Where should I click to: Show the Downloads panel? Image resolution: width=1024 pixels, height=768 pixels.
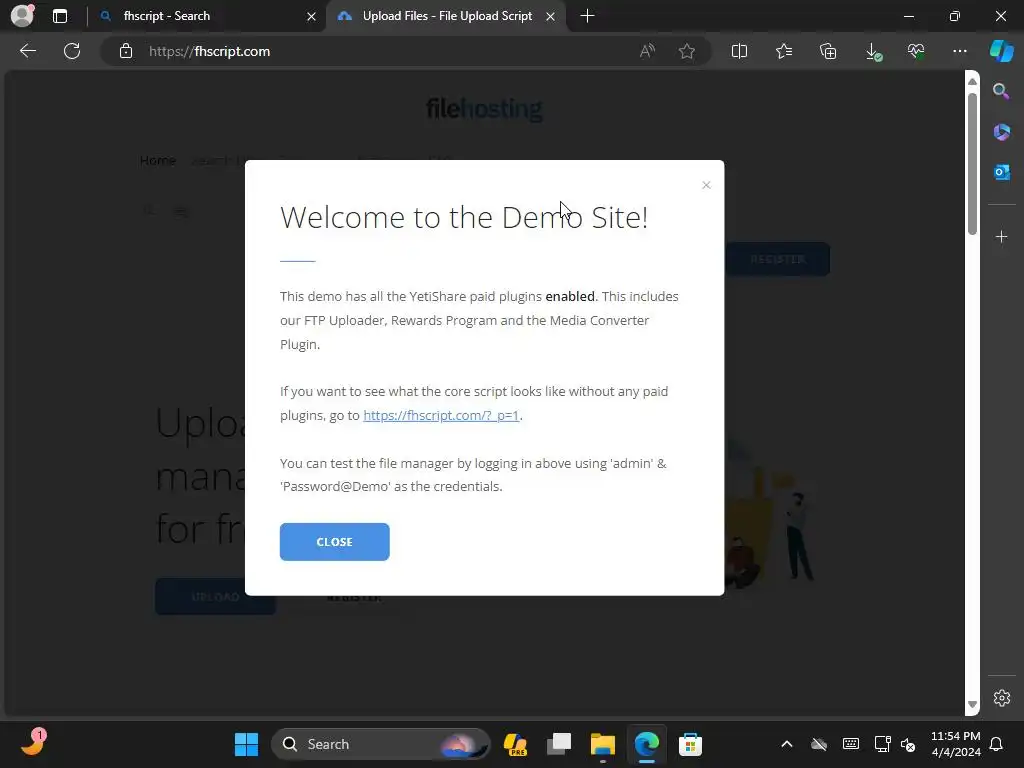click(872, 51)
